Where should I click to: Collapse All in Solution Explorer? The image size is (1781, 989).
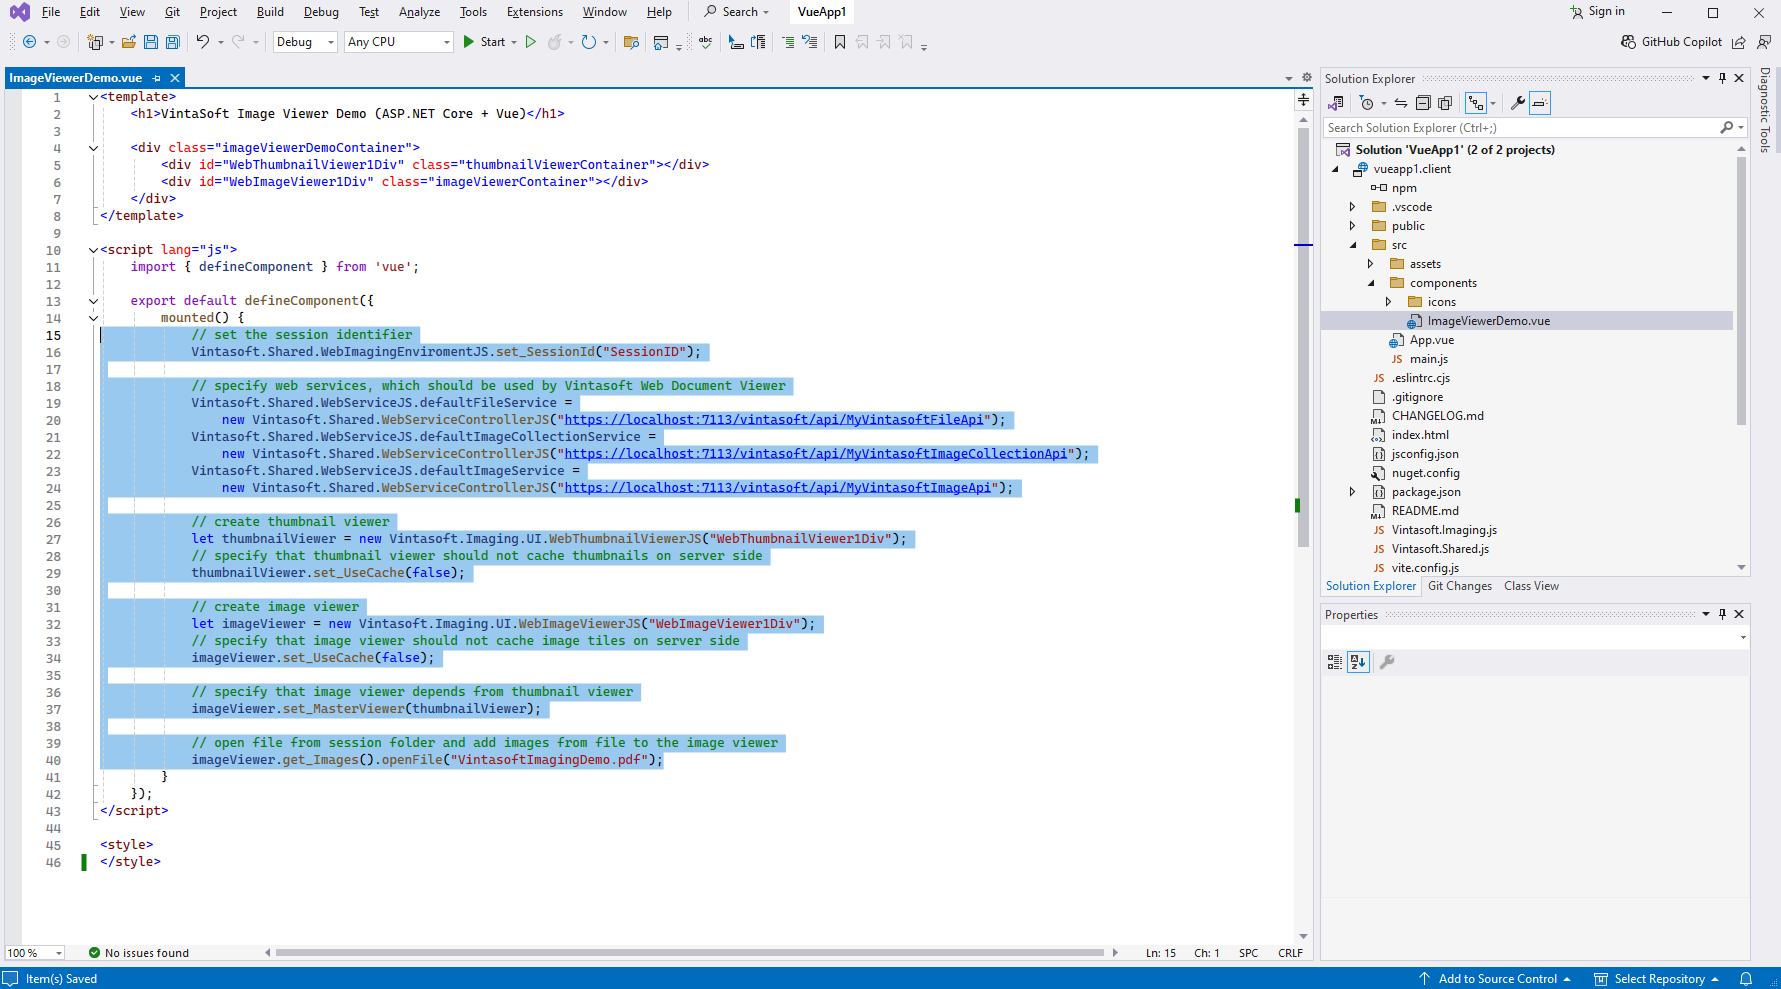pos(1423,103)
